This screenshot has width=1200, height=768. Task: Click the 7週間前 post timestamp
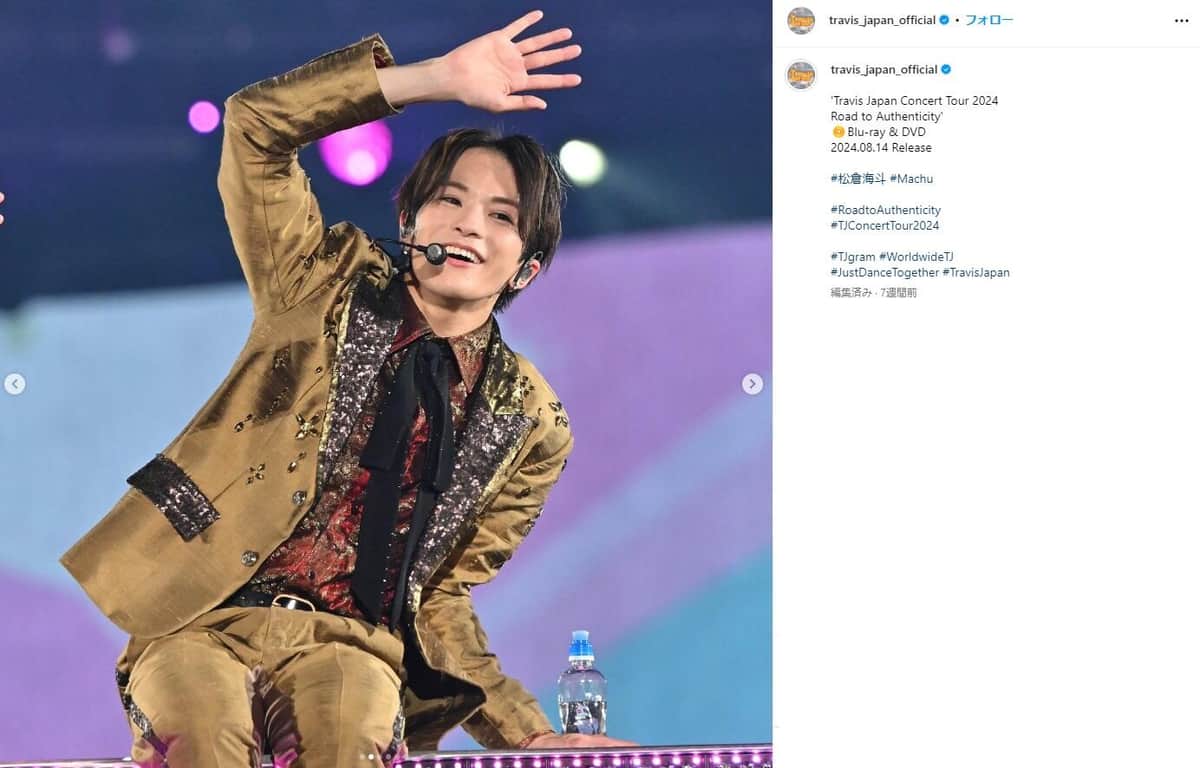[898, 293]
